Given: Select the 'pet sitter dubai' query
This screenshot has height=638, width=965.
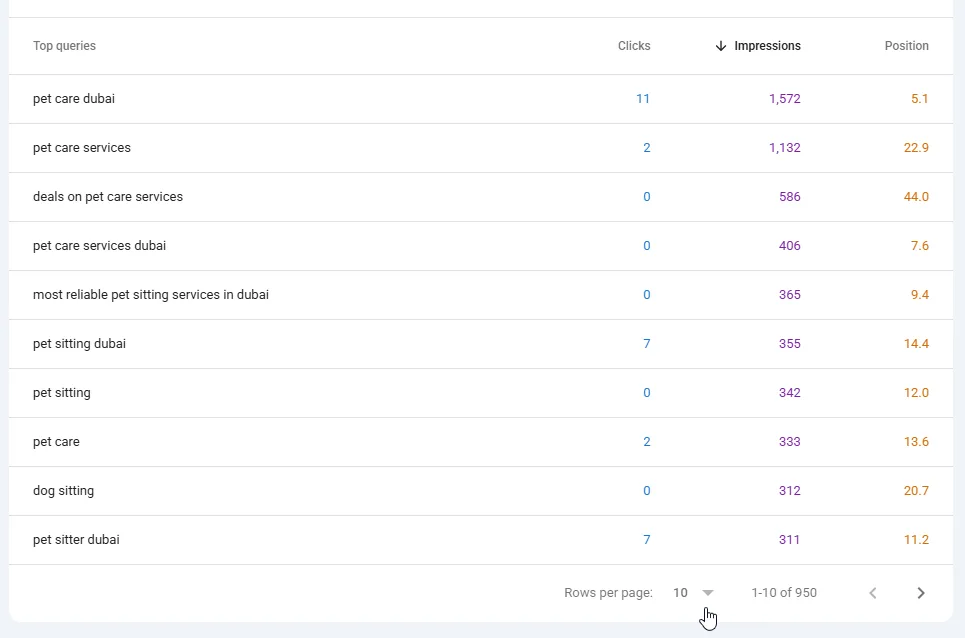Looking at the screenshot, I should coord(76,540).
